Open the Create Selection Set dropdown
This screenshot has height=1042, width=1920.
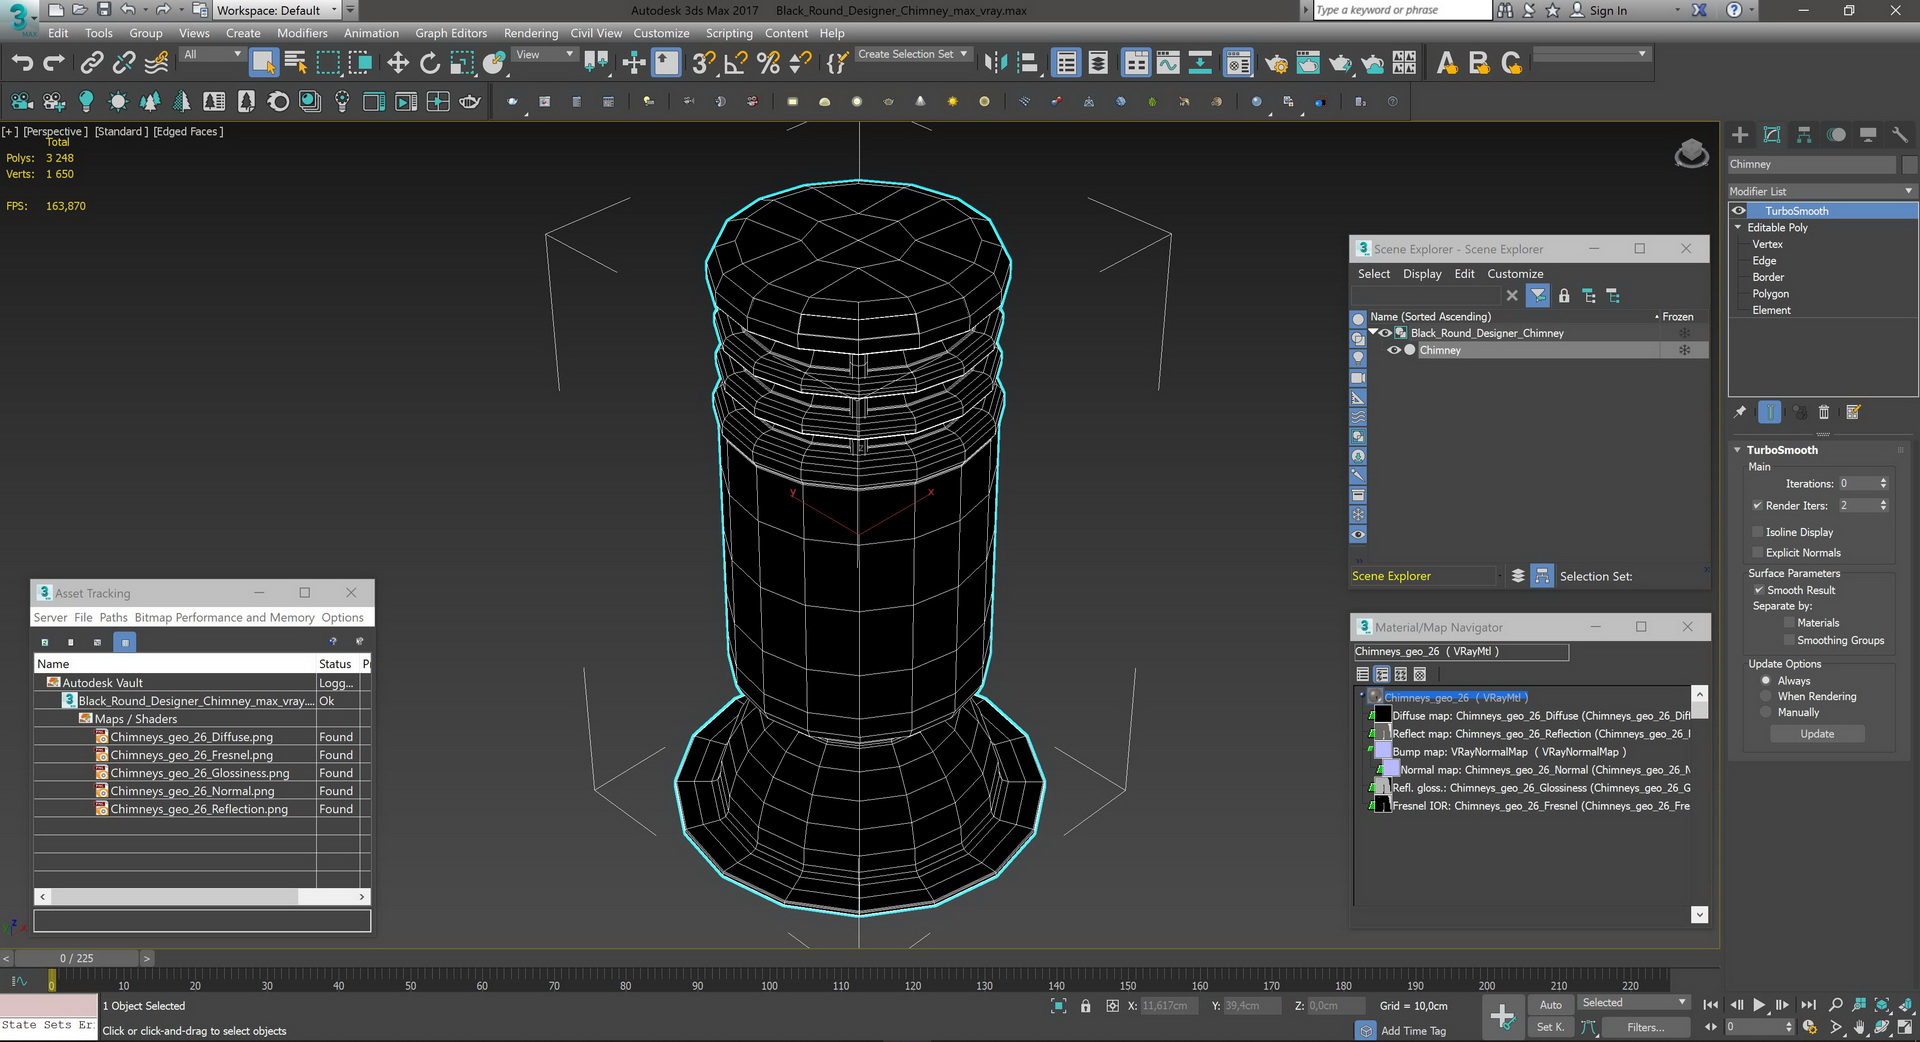(912, 55)
